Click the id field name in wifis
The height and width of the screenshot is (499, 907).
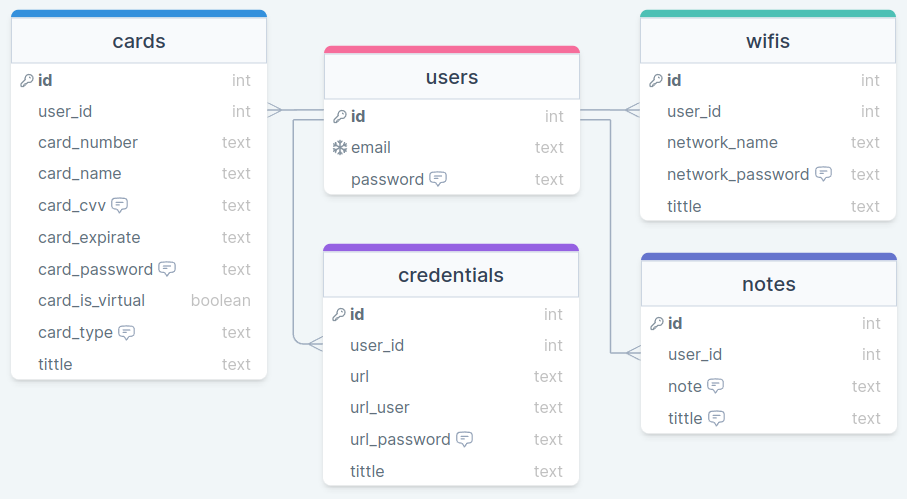point(674,80)
